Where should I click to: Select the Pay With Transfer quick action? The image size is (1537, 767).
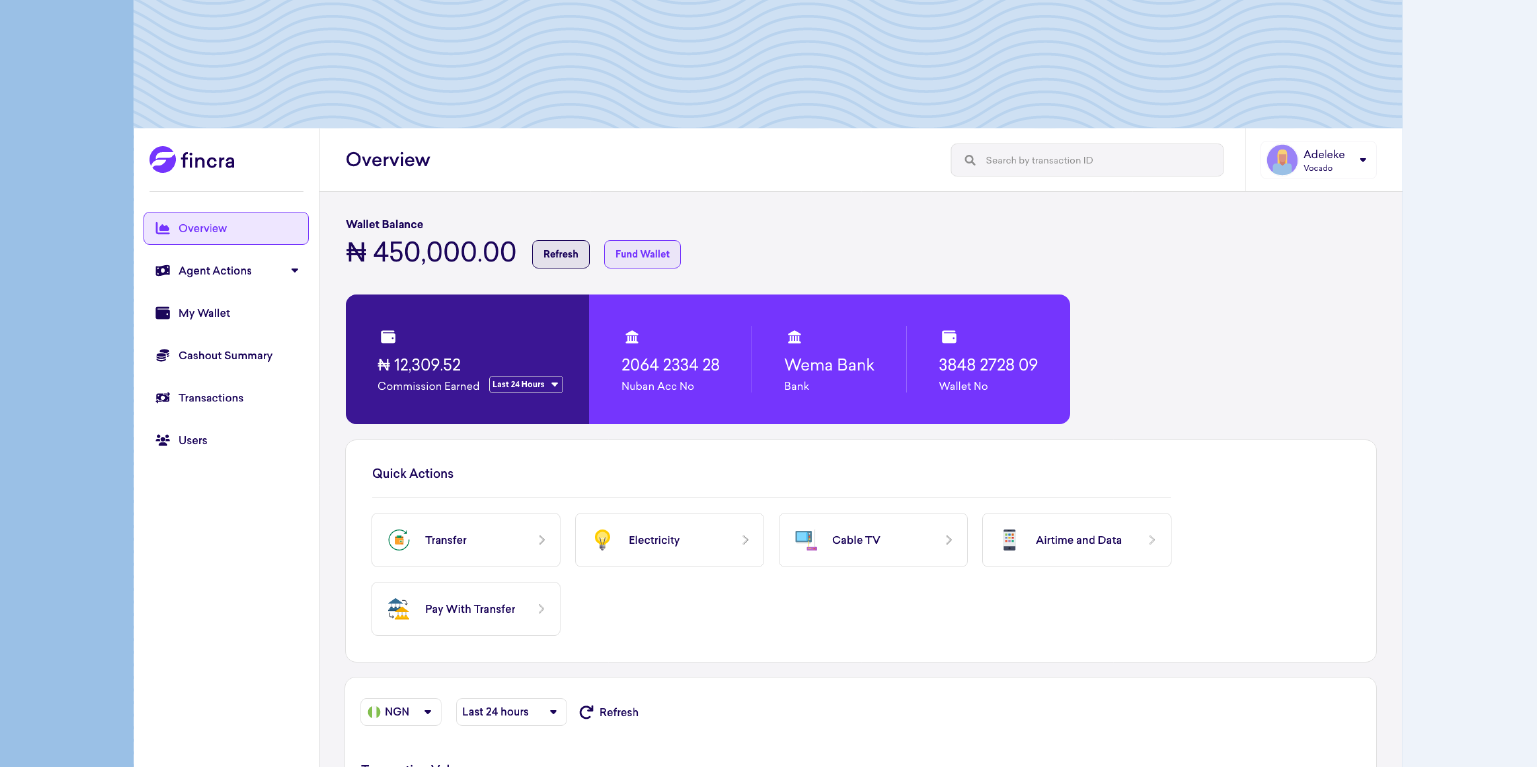pos(466,609)
